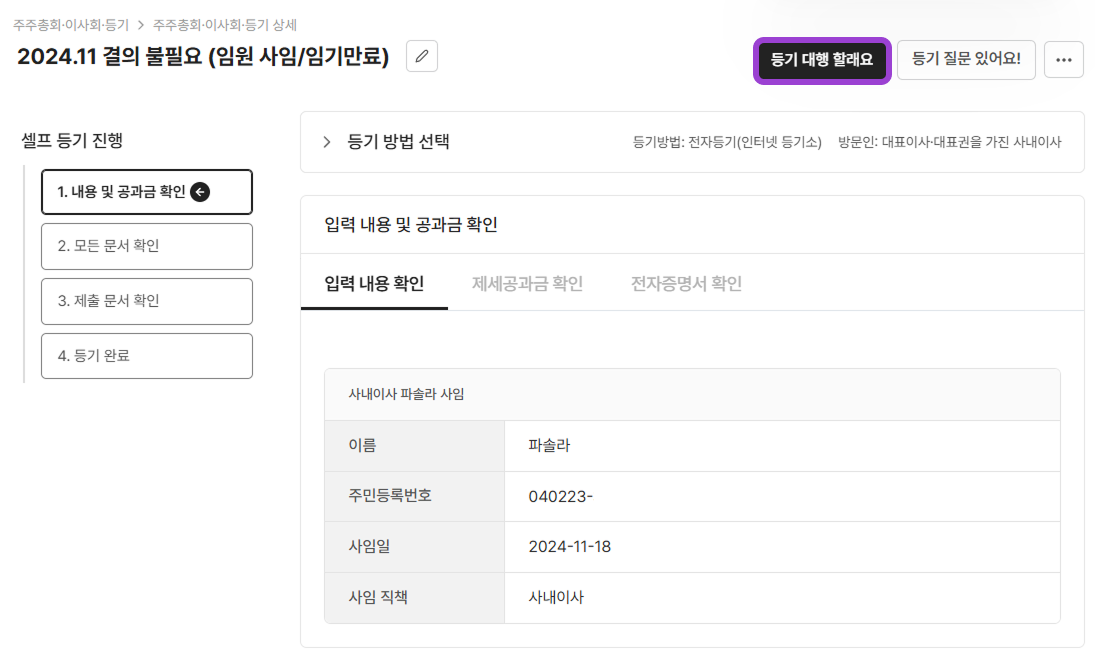Select the 입력 내용 확인 tab
The width and height of the screenshot is (1095, 655).
(374, 283)
